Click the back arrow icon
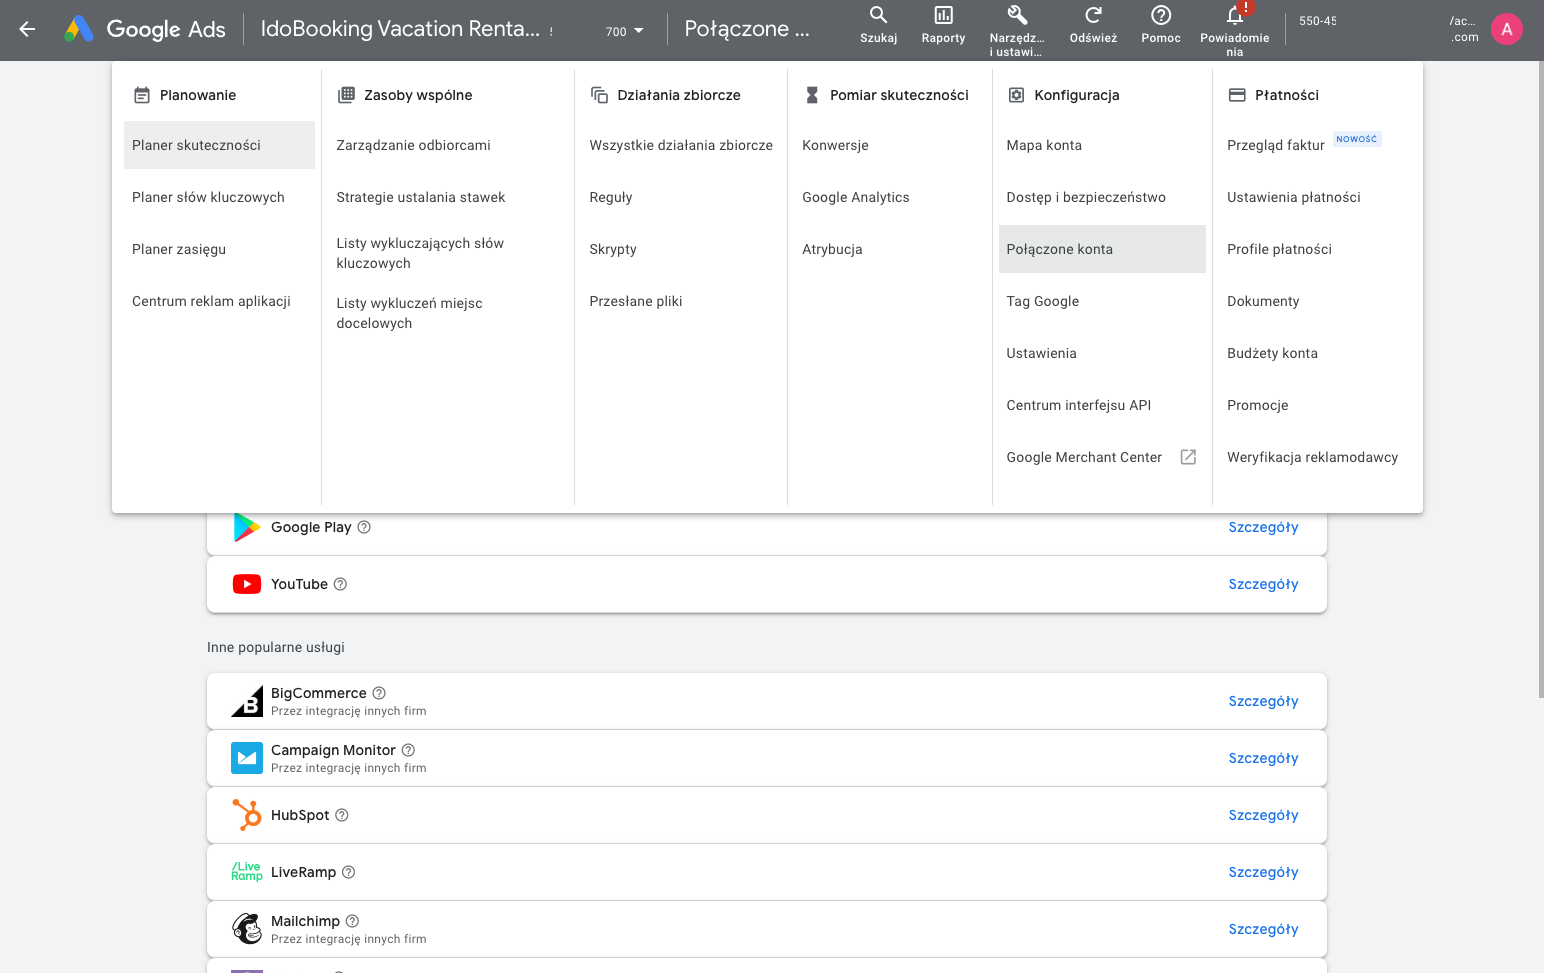The image size is (1544, 973). pyautogui.click(x=27, y=29)
